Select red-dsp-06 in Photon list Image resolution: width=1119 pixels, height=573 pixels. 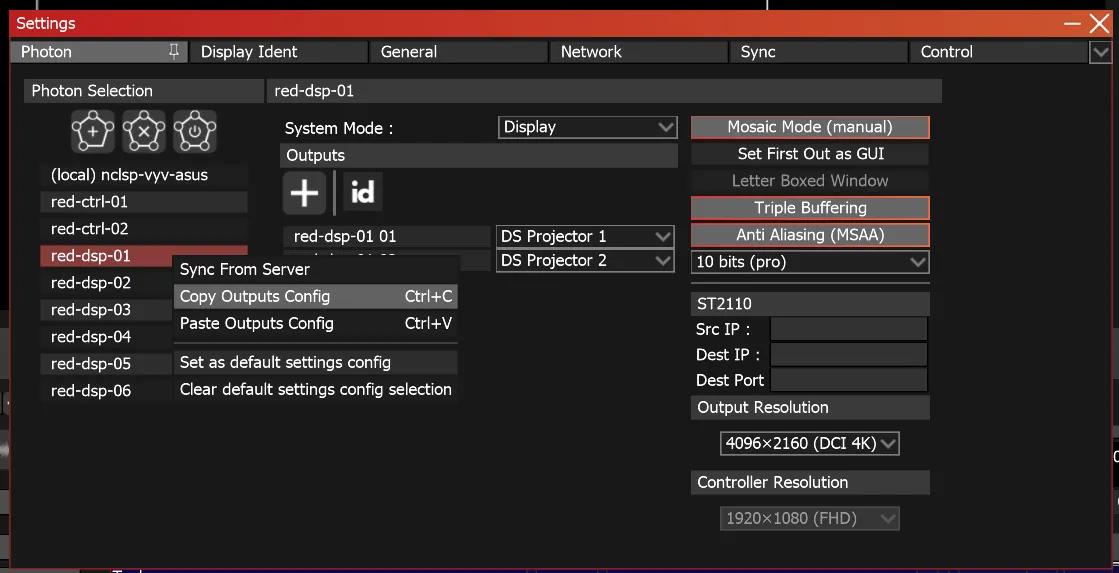pyautogui.click(x=107, y=391)
